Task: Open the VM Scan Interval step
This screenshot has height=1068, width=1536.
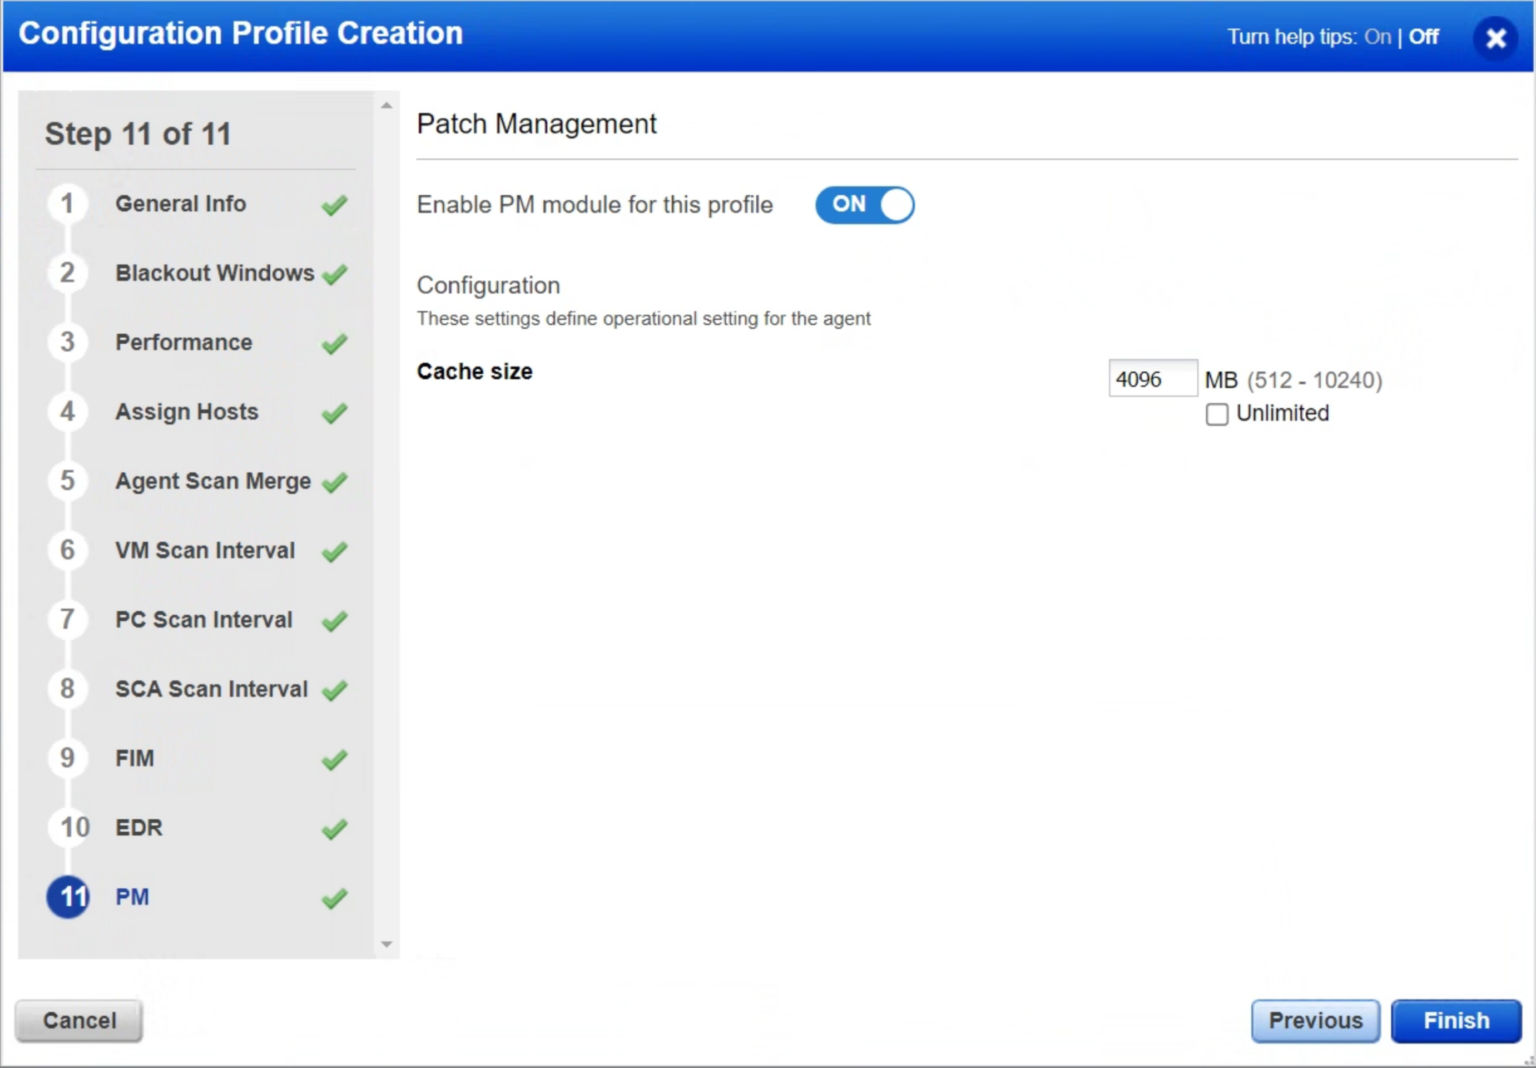Action: (x=204, y=551)
